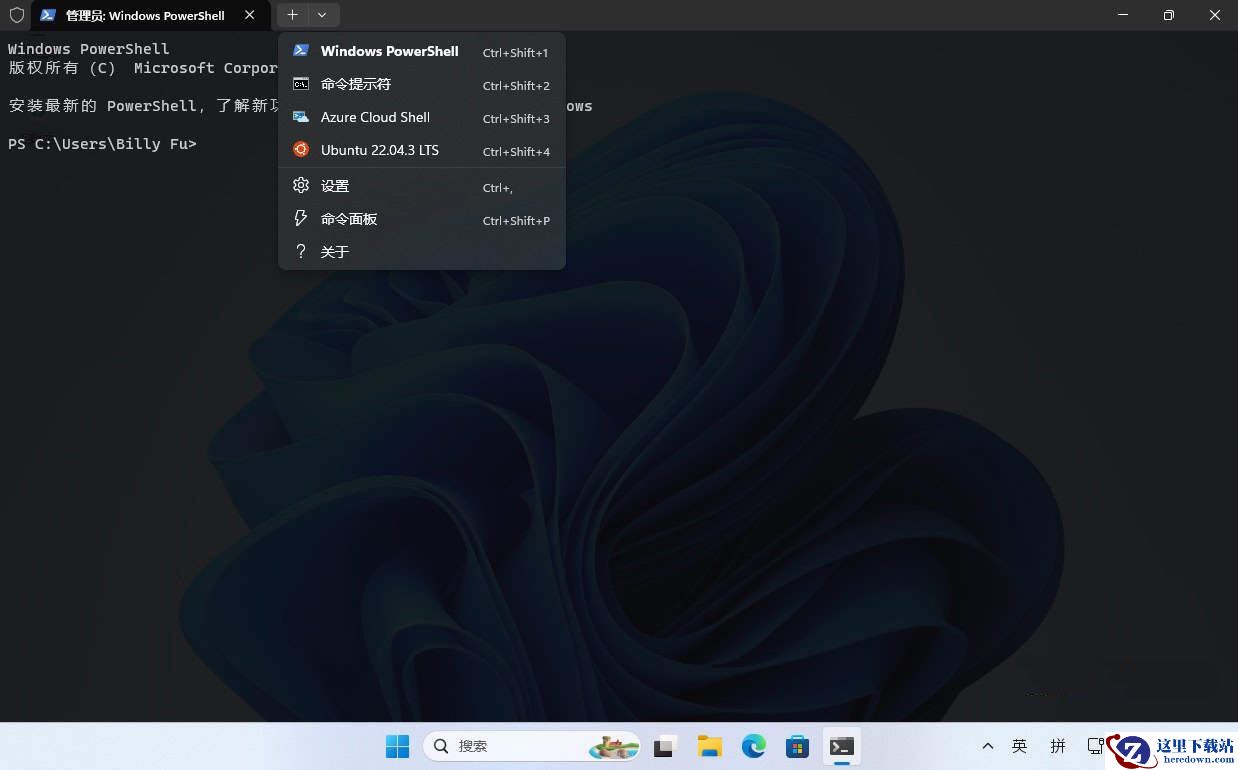Click the question mark About icon

(300, 252)
